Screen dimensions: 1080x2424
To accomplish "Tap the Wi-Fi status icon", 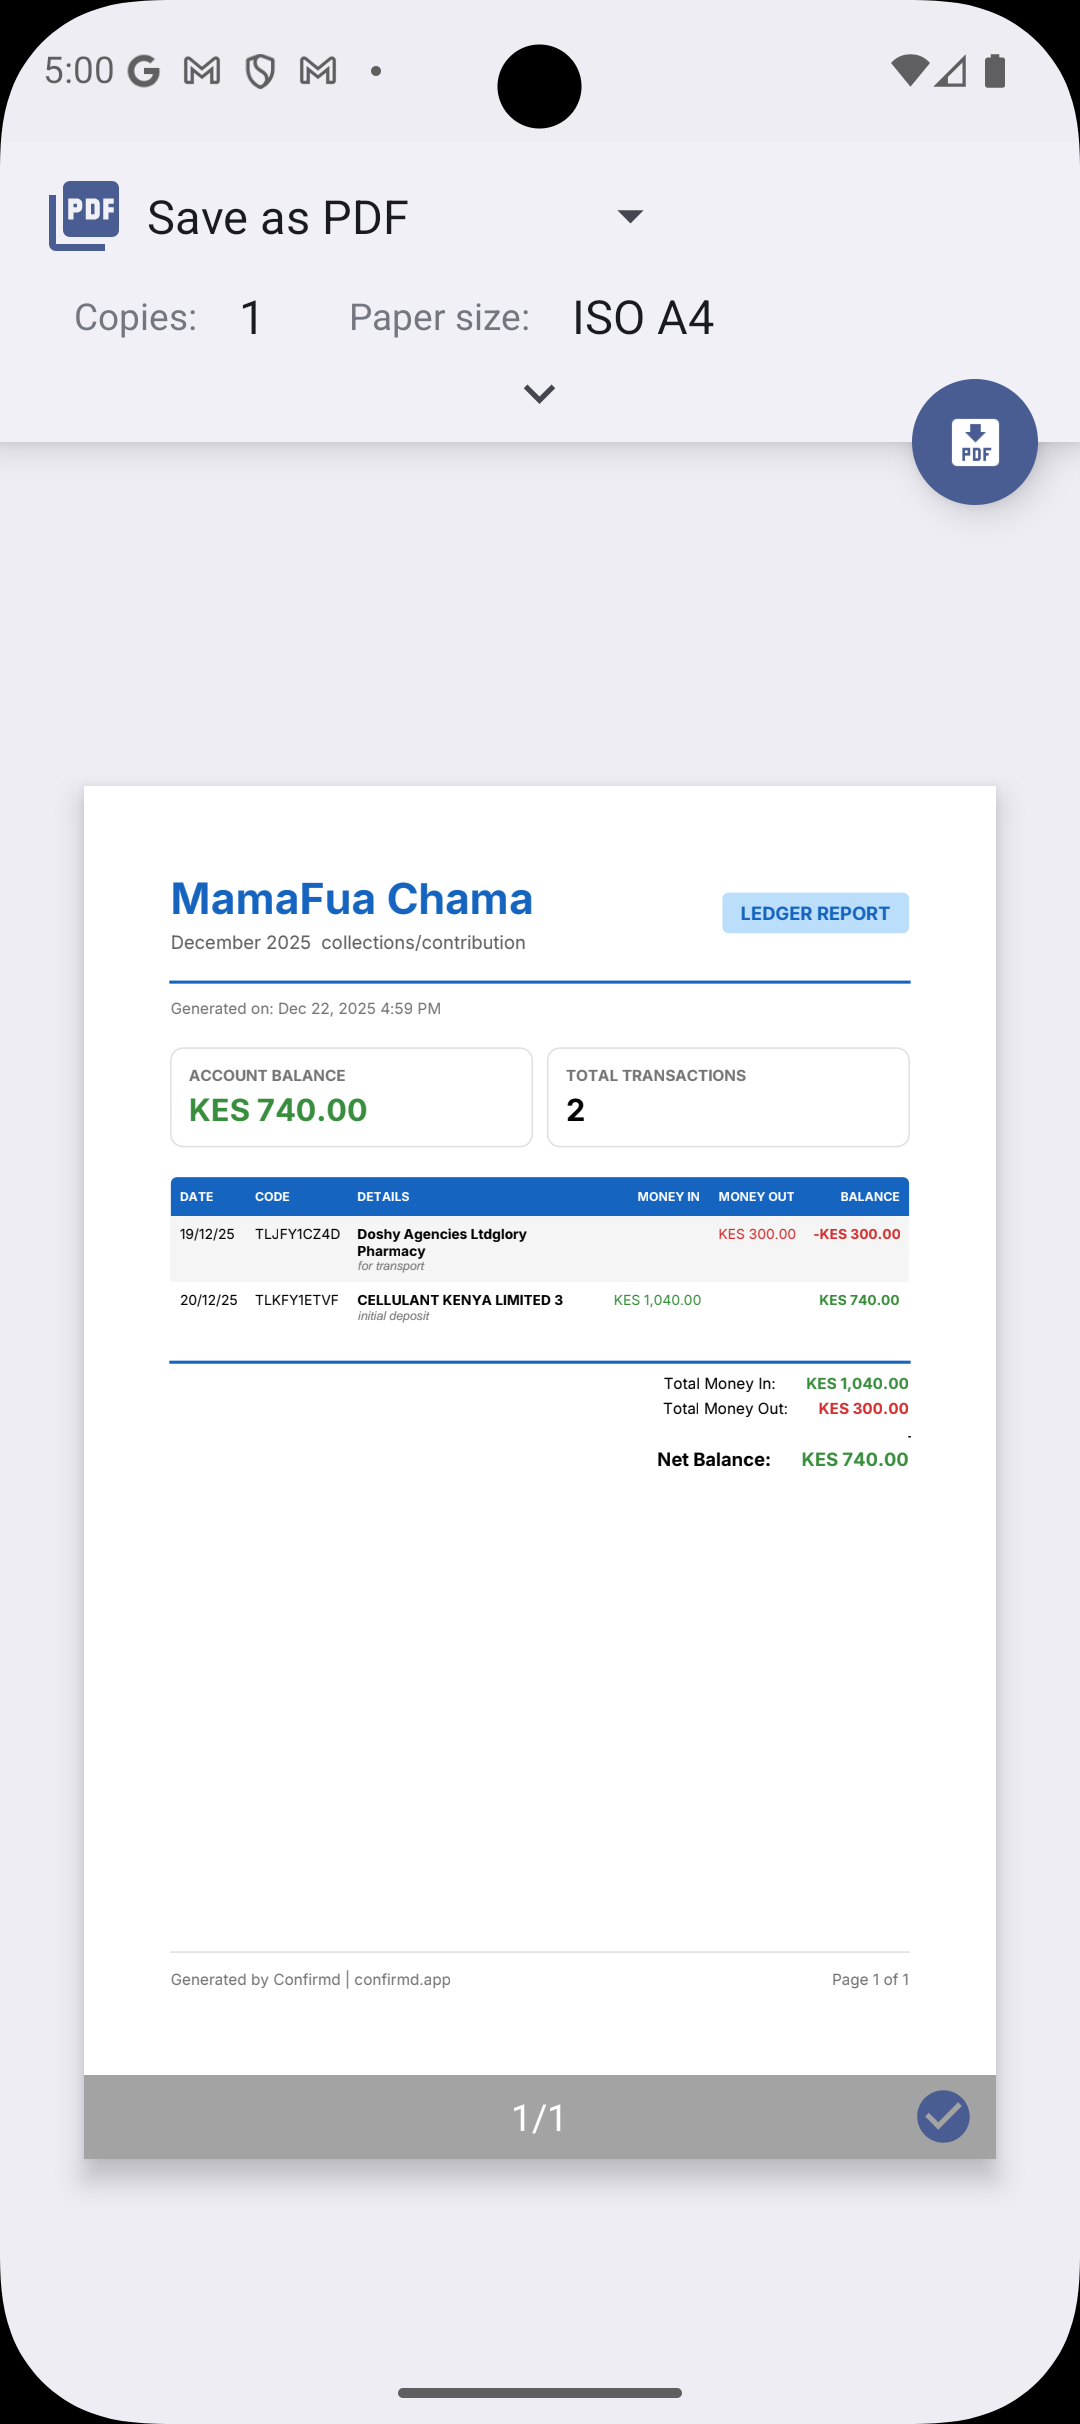I will point(909,71).
